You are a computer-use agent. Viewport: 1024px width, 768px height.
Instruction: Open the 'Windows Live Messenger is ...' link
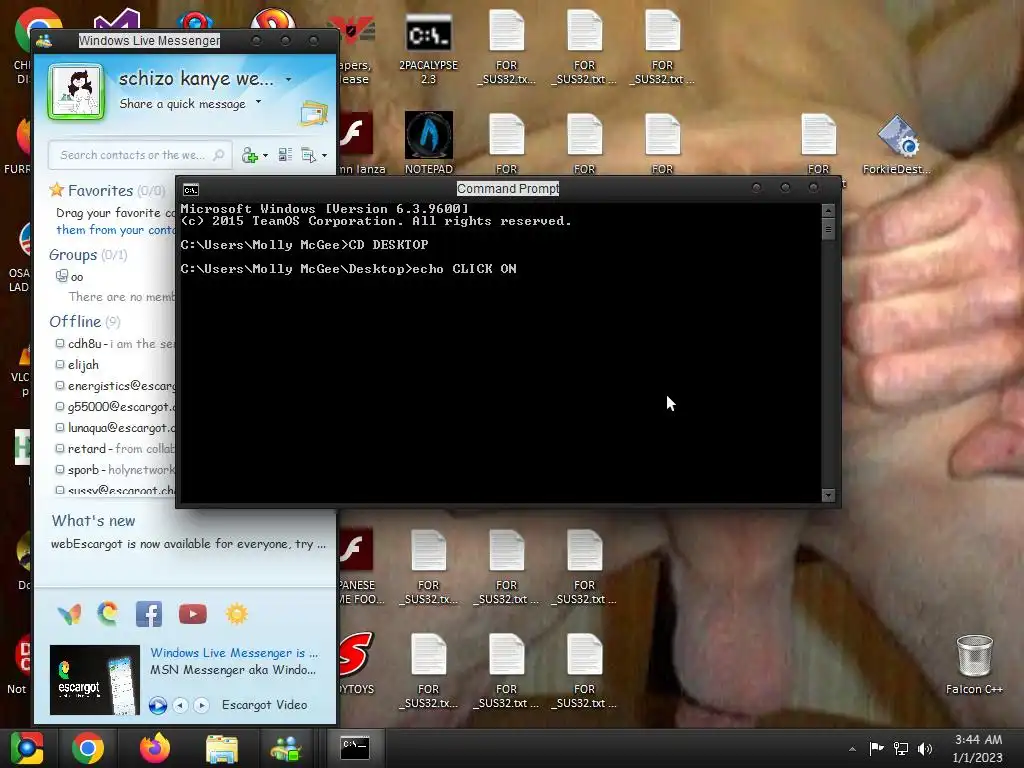234,652
